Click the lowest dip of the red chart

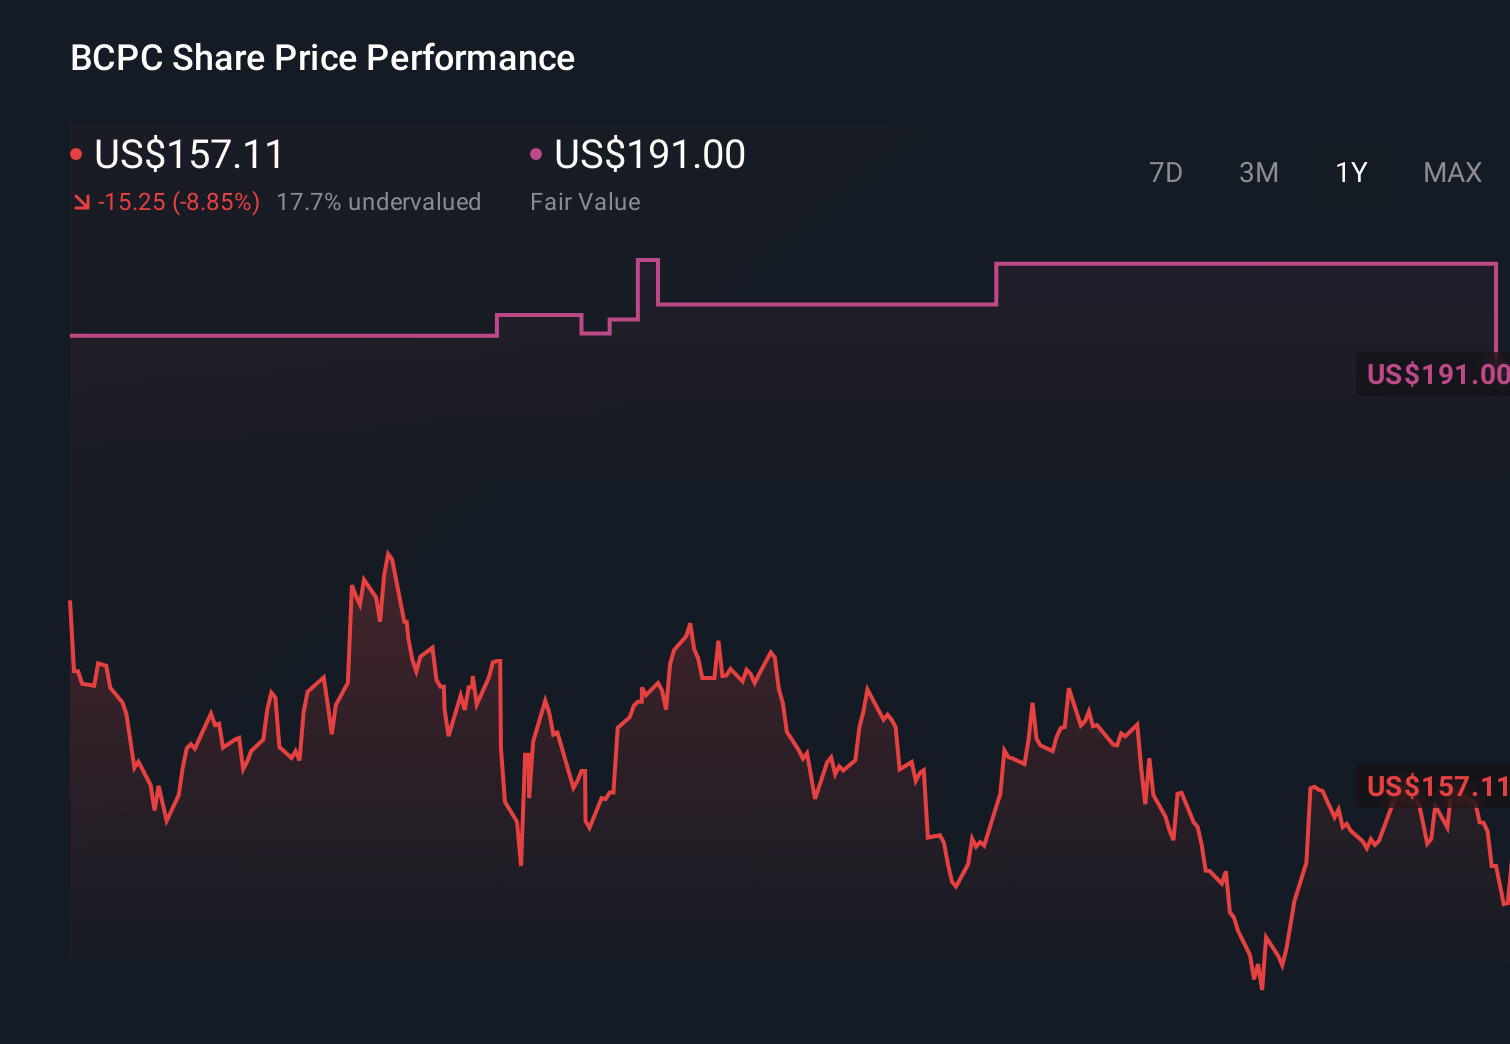click(x=1263, y=988)
